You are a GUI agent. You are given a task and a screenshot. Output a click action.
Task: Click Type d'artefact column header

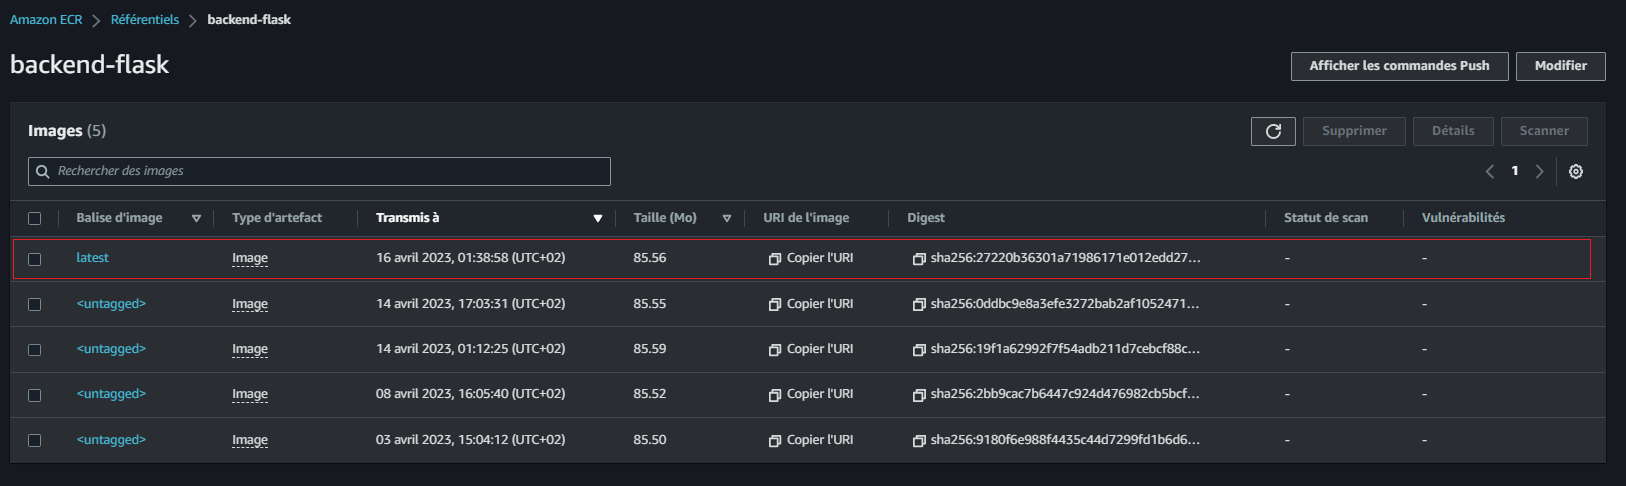pos(277,218)
